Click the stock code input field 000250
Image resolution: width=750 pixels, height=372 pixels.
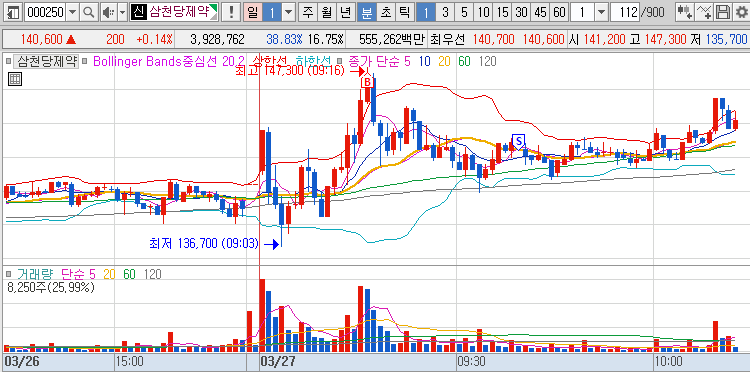pos(45,12)
